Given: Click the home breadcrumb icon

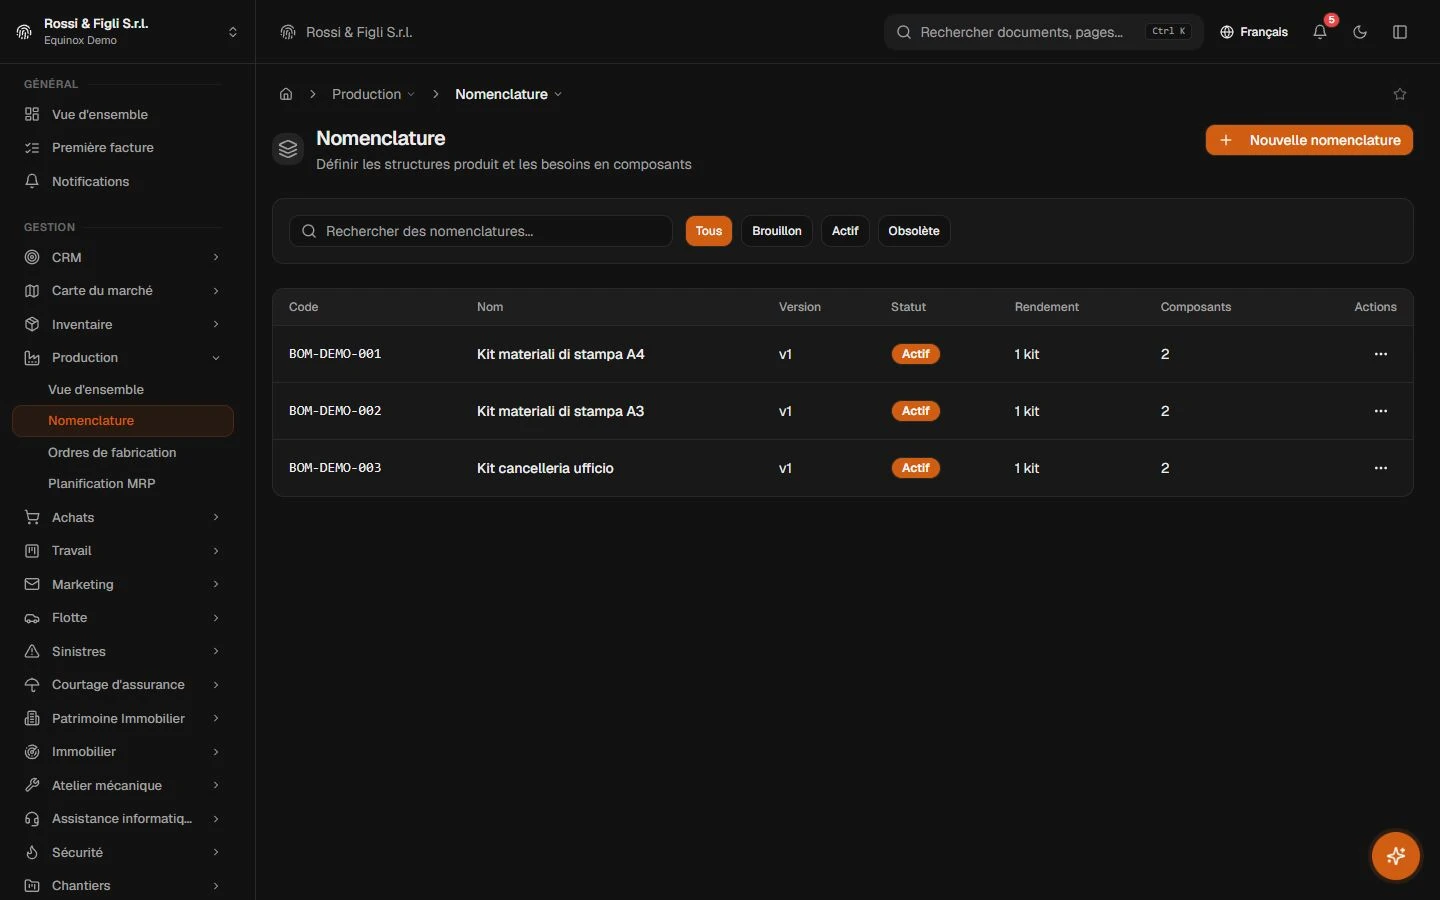Looking at the screenshot, I should click(x=286, y=94).
